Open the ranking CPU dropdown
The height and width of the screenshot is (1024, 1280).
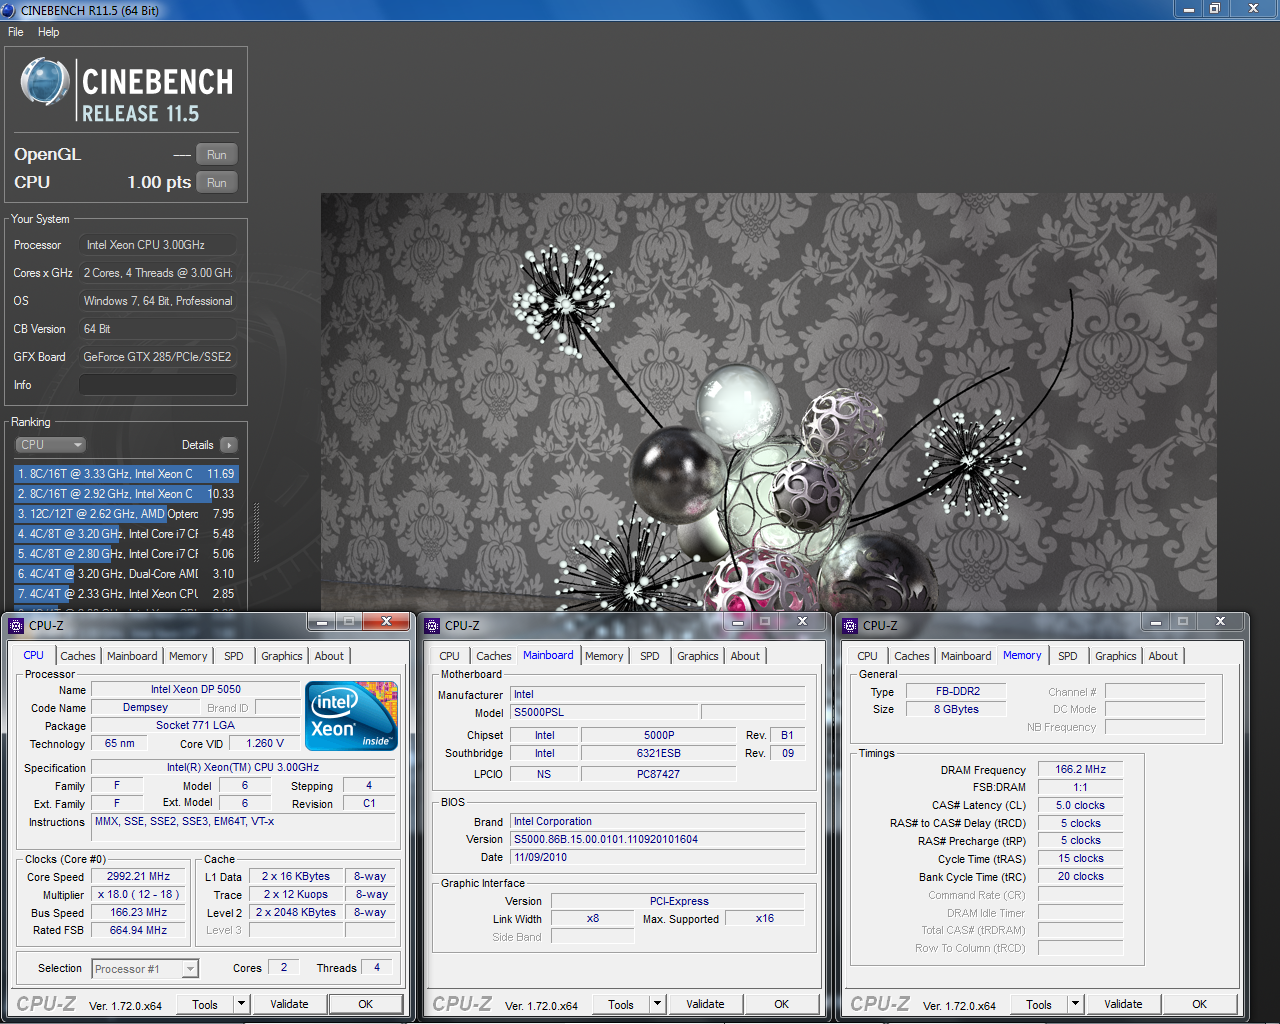click(50, 445)
